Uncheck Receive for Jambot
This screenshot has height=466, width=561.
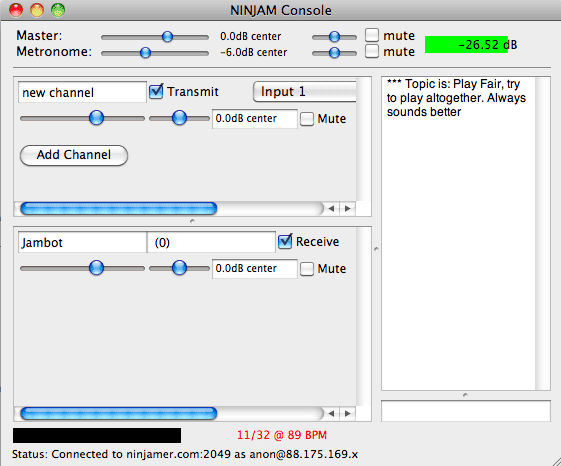(x=285, y=242)
